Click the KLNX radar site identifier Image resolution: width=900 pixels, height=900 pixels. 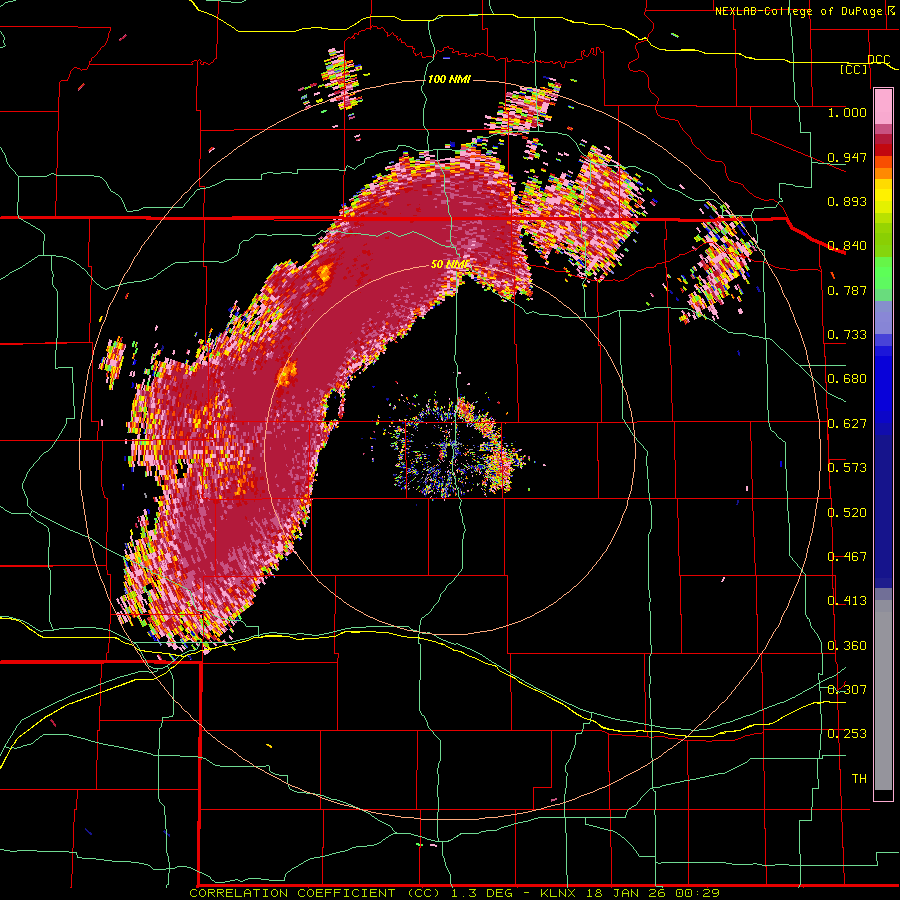coord(560,893)
